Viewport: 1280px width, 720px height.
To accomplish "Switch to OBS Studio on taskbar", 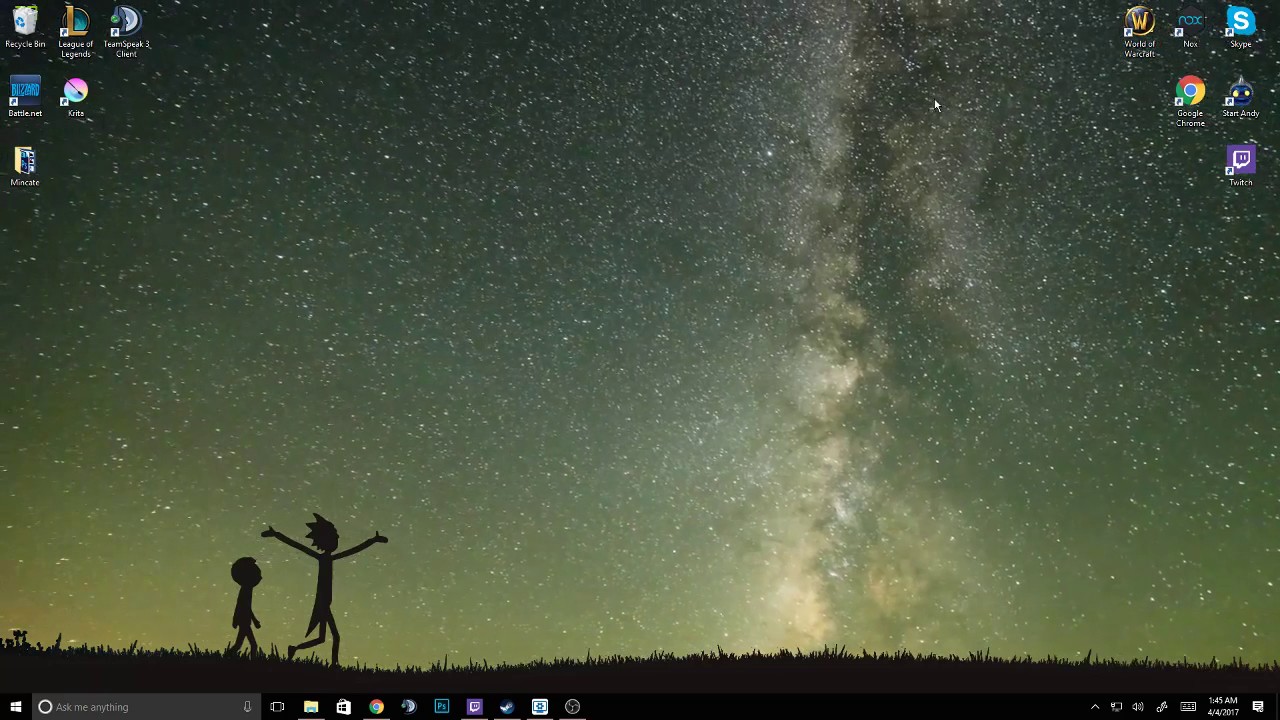I will pyautogui.click(x=573, y=707).
